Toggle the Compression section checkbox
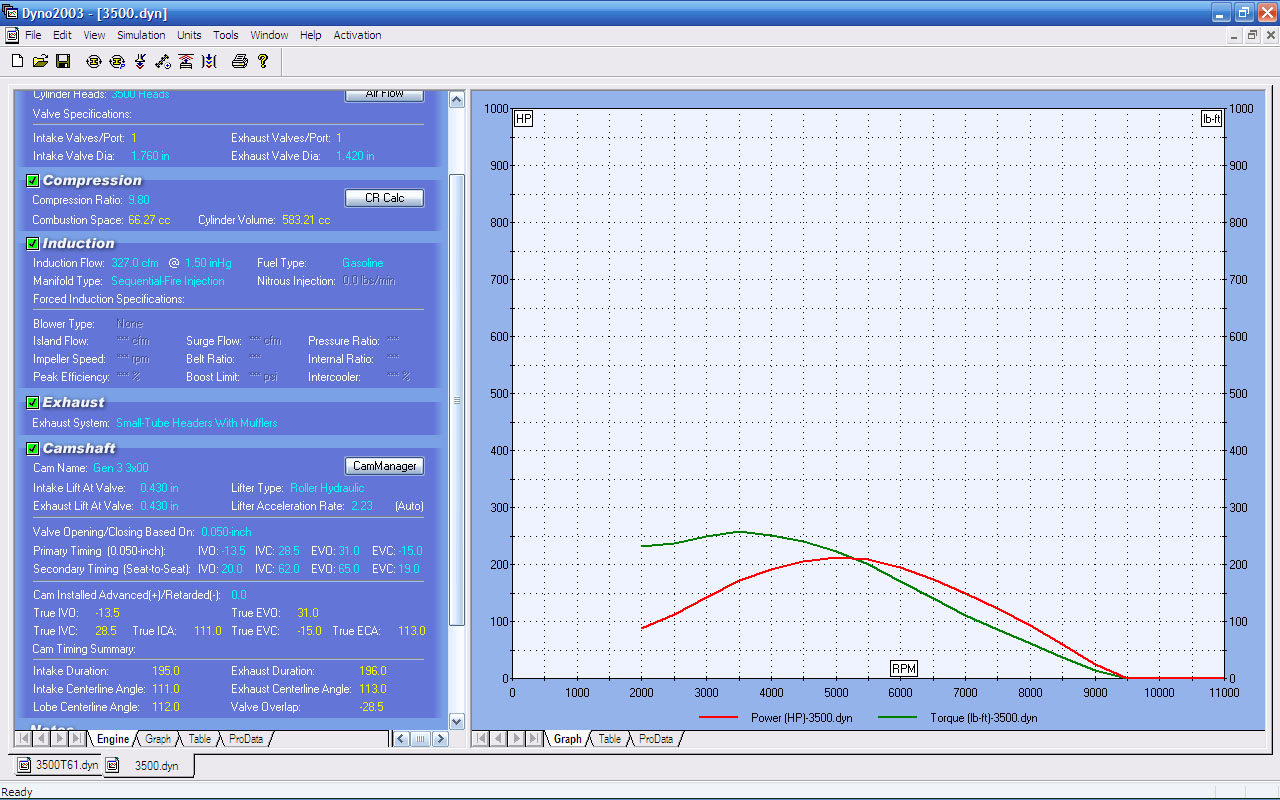 point(32,181)
